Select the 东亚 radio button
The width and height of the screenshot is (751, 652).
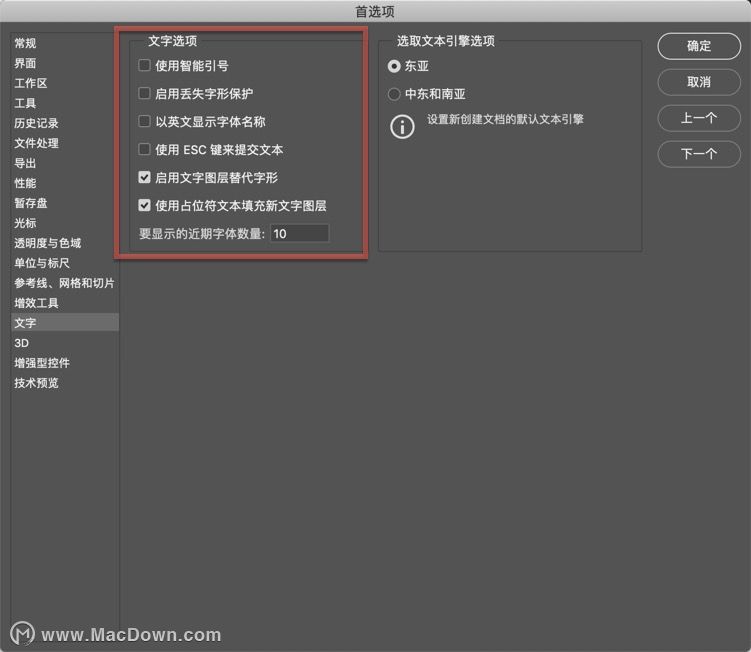(394, 66)
